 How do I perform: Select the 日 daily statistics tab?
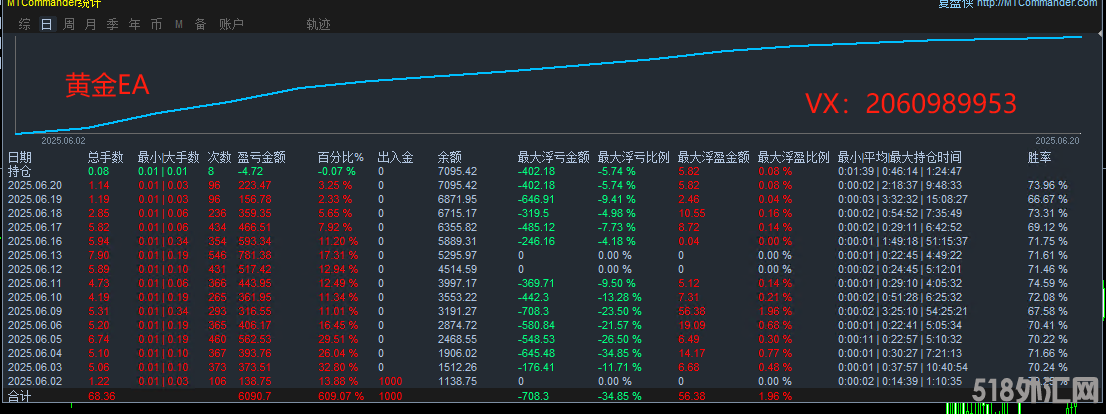click(47, 25)
